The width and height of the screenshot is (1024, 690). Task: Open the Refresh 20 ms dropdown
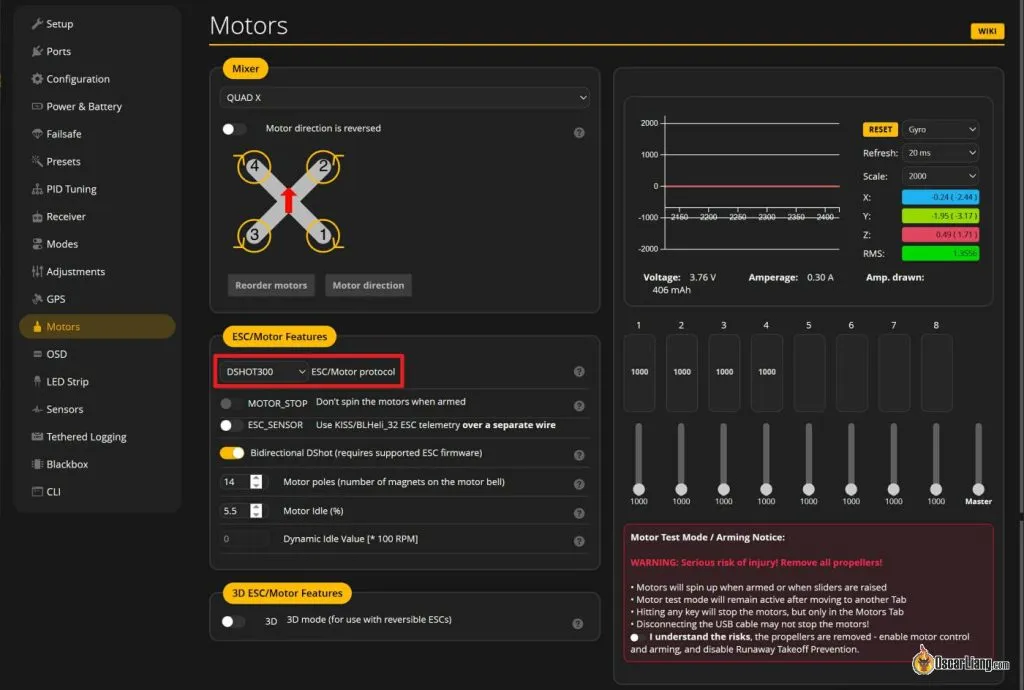[940, 153]
